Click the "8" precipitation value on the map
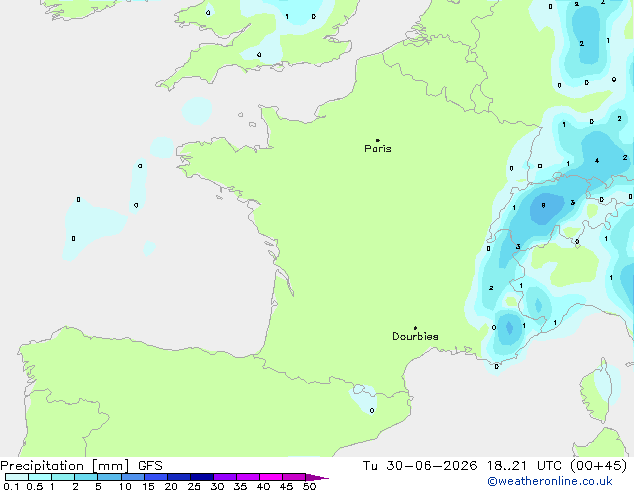634x490 pixels. (x=543, y=206)
